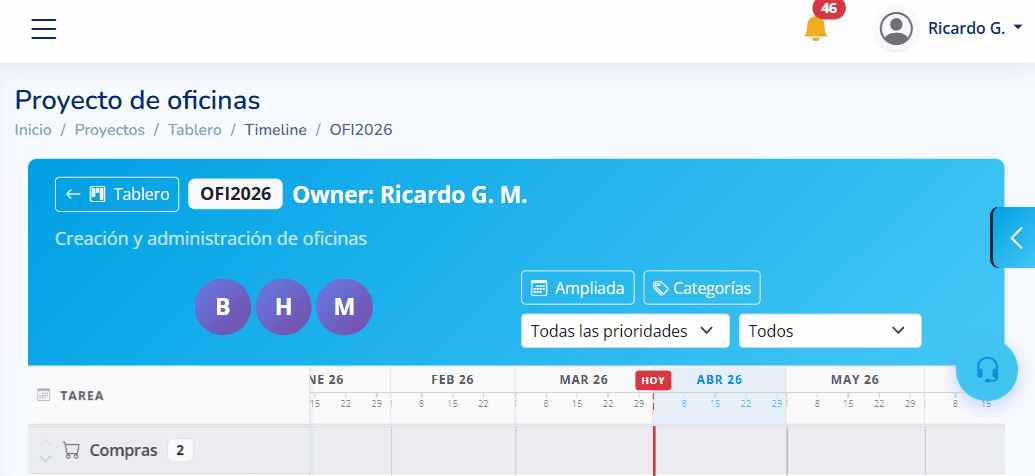Click the Compras shopping cart icon

pos(71,450)
